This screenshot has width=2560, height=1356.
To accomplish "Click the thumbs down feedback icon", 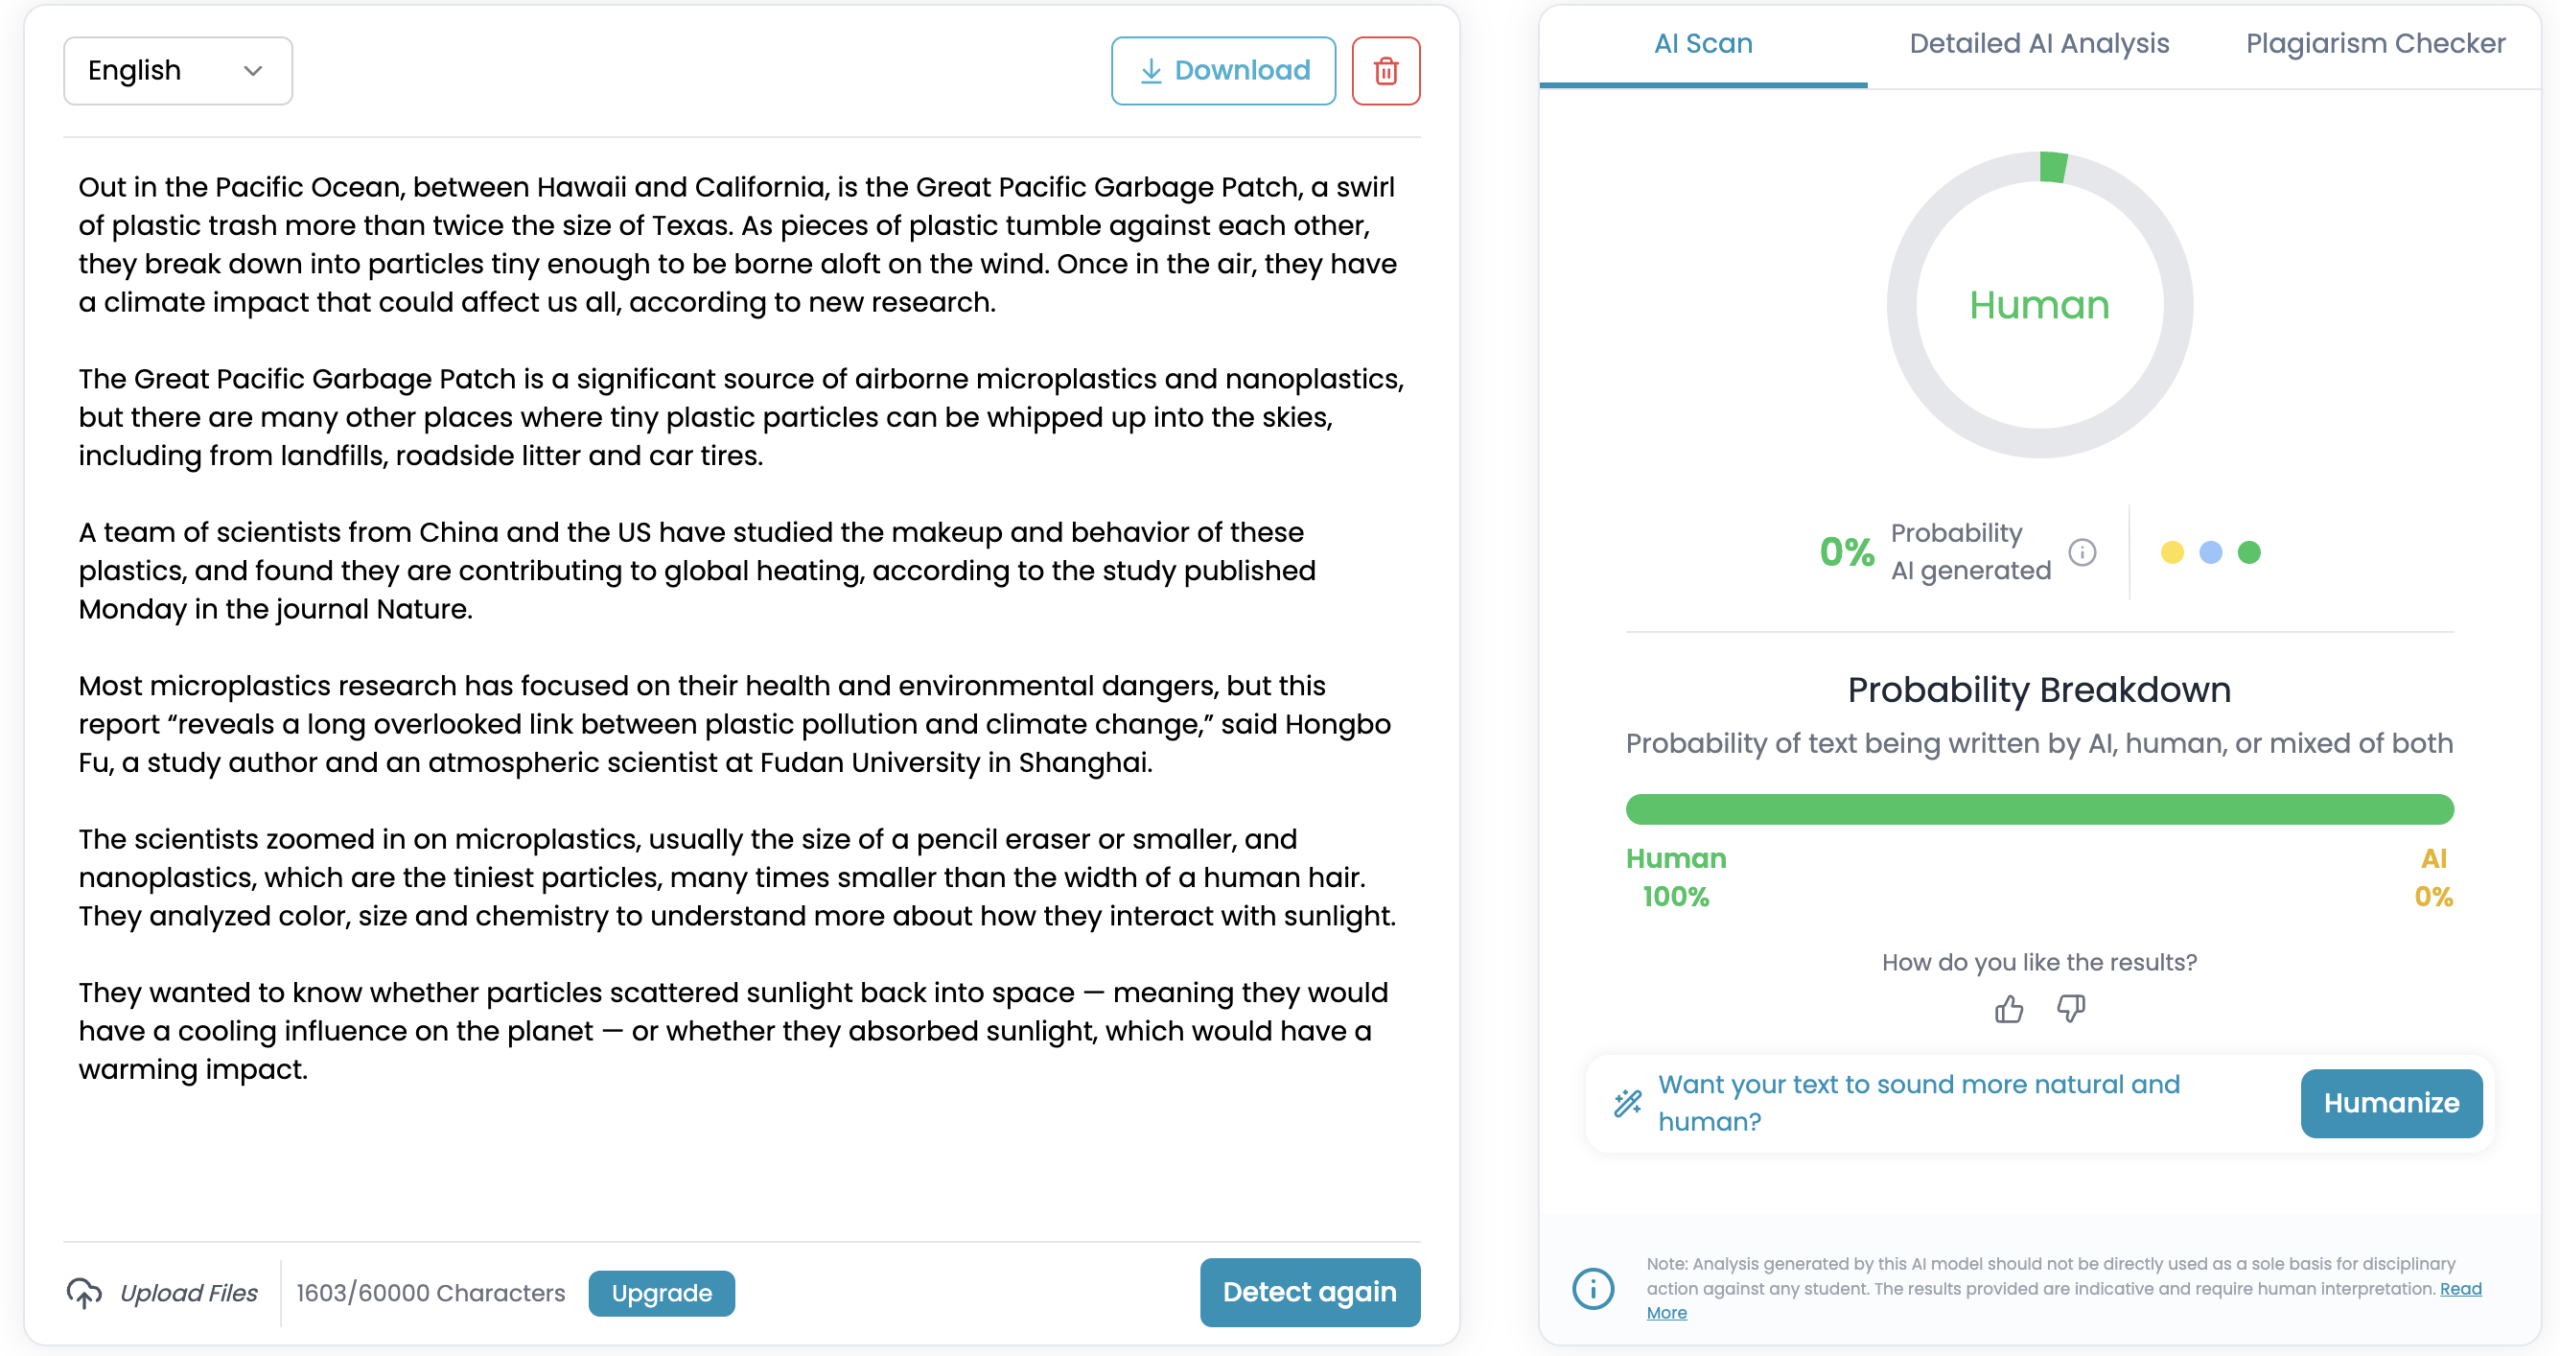I will [2070, 1009].
